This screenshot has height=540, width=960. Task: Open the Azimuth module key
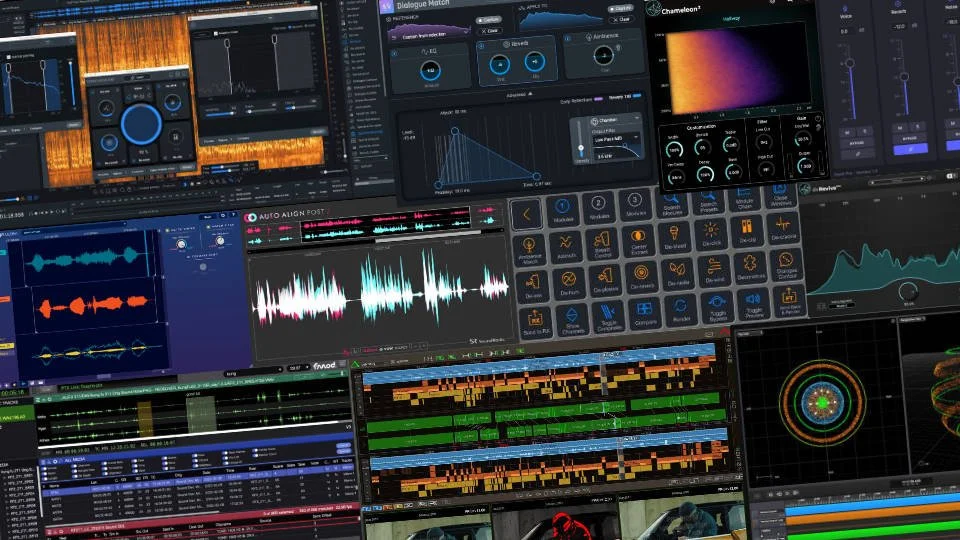point(566,247)
